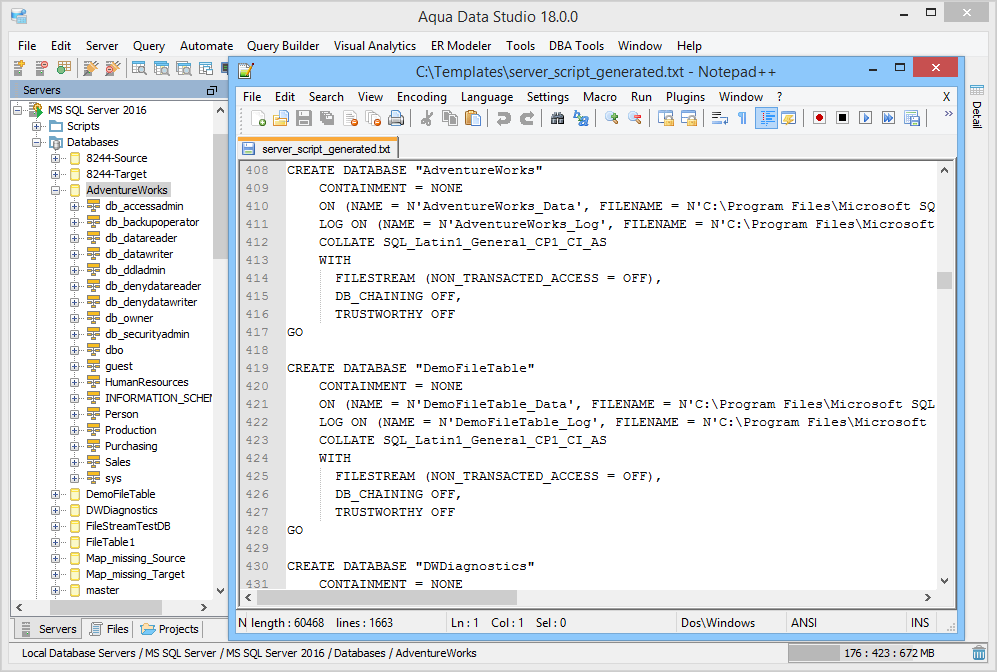The width and height of the screenshot is (997, 672).
Task: Click the Playback macro icon
Action: click(865, 118)
